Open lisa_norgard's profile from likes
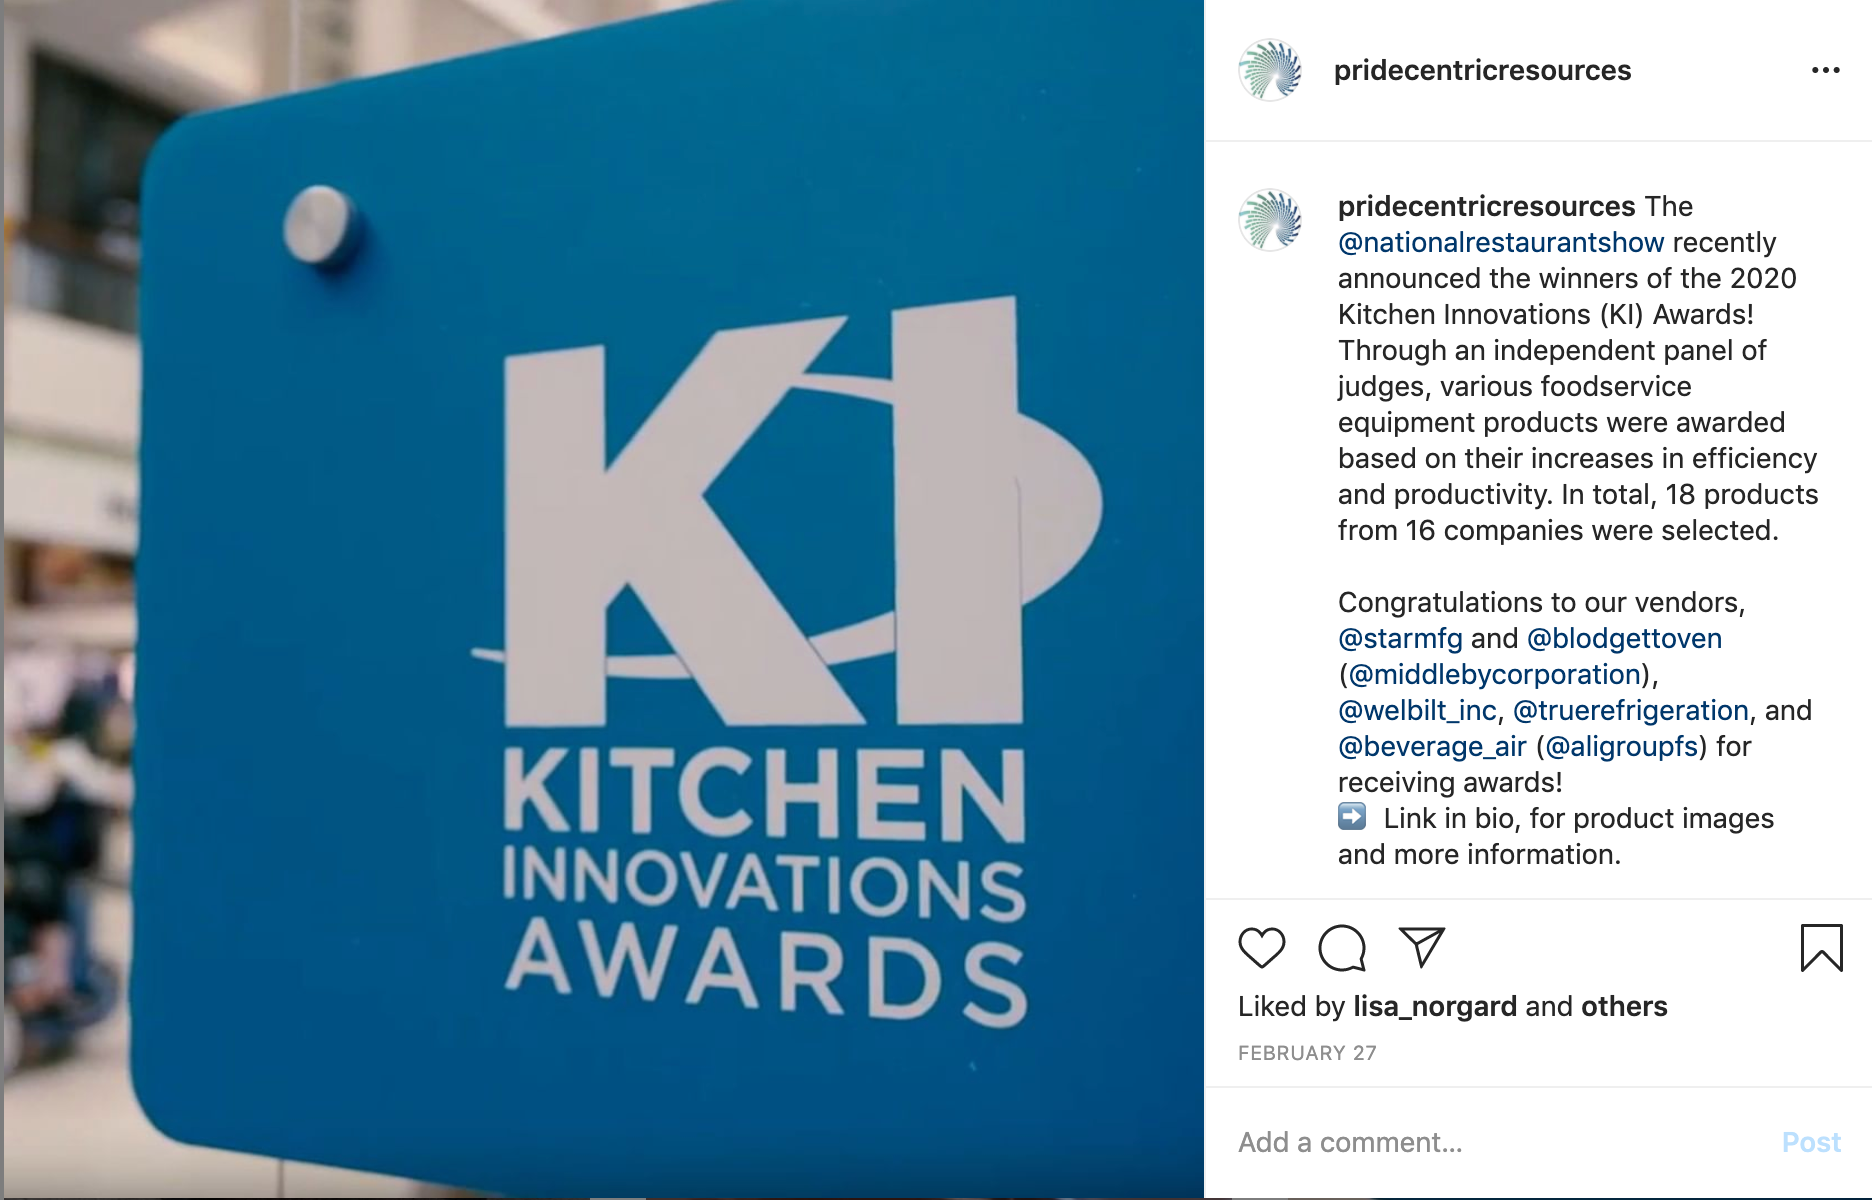1872x1200 pixels. 1435,1006
